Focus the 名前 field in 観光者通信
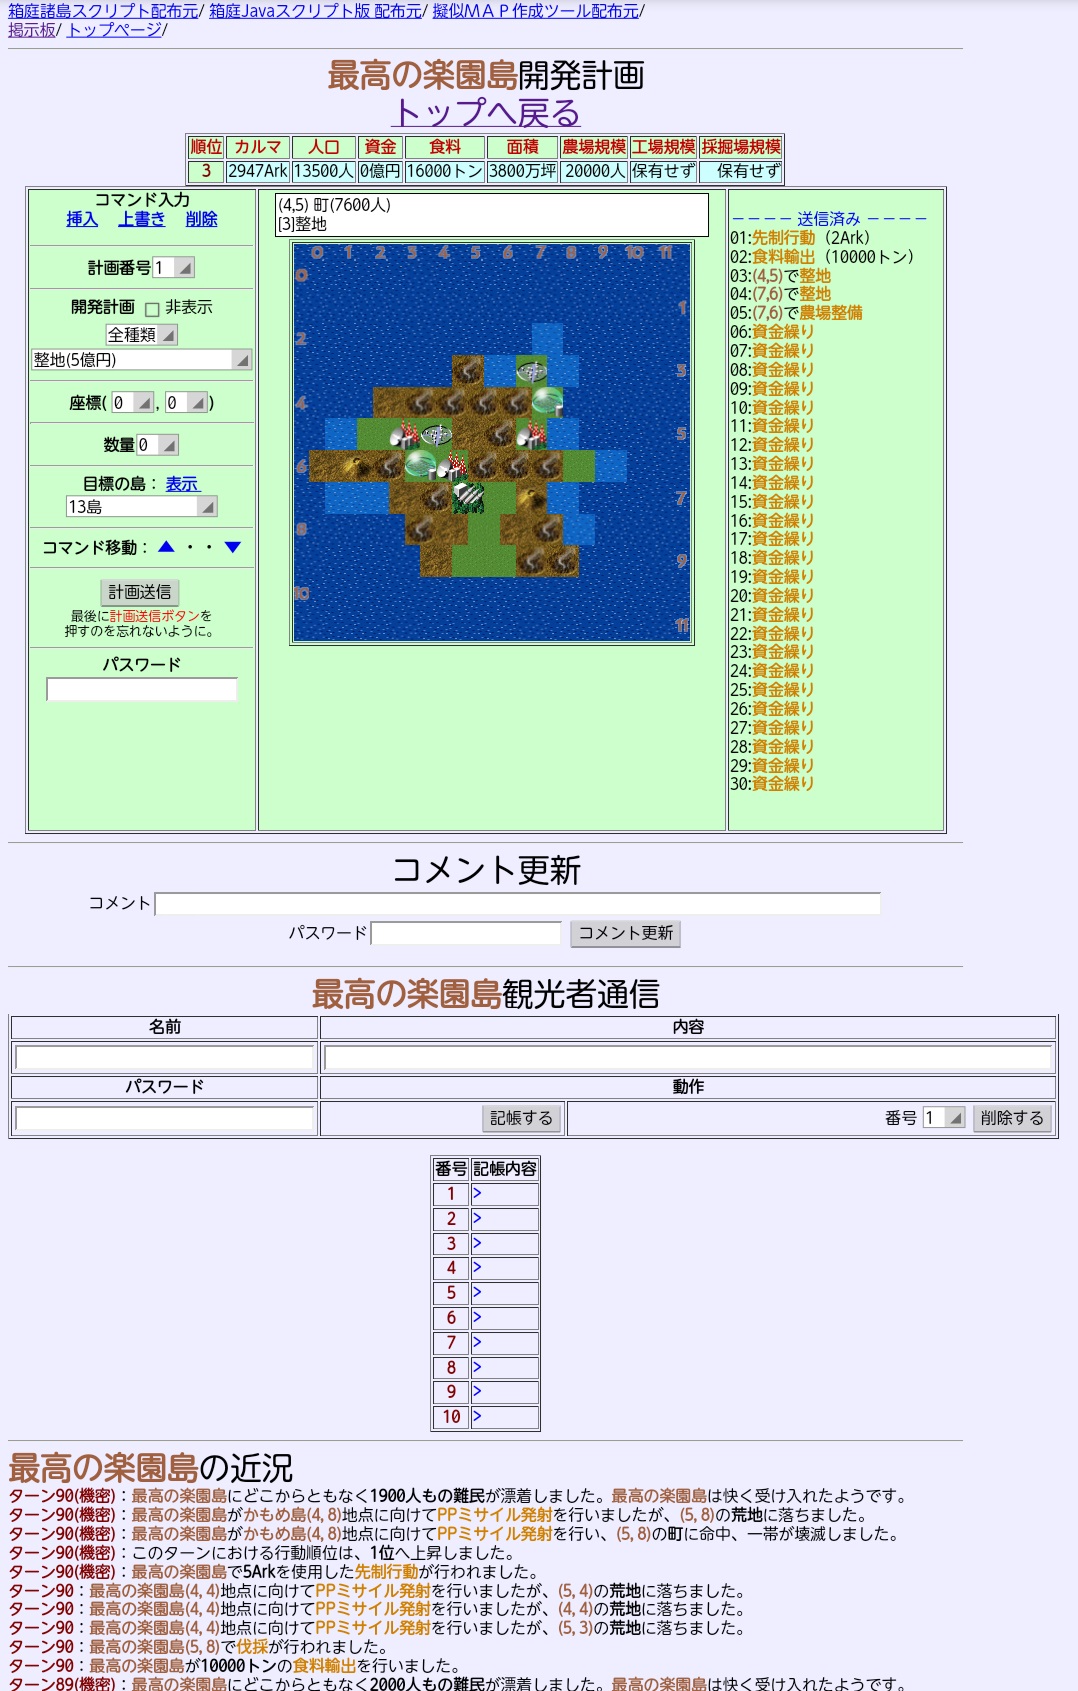Viewport: 1078px width, 1691px height. (165, 1058)
